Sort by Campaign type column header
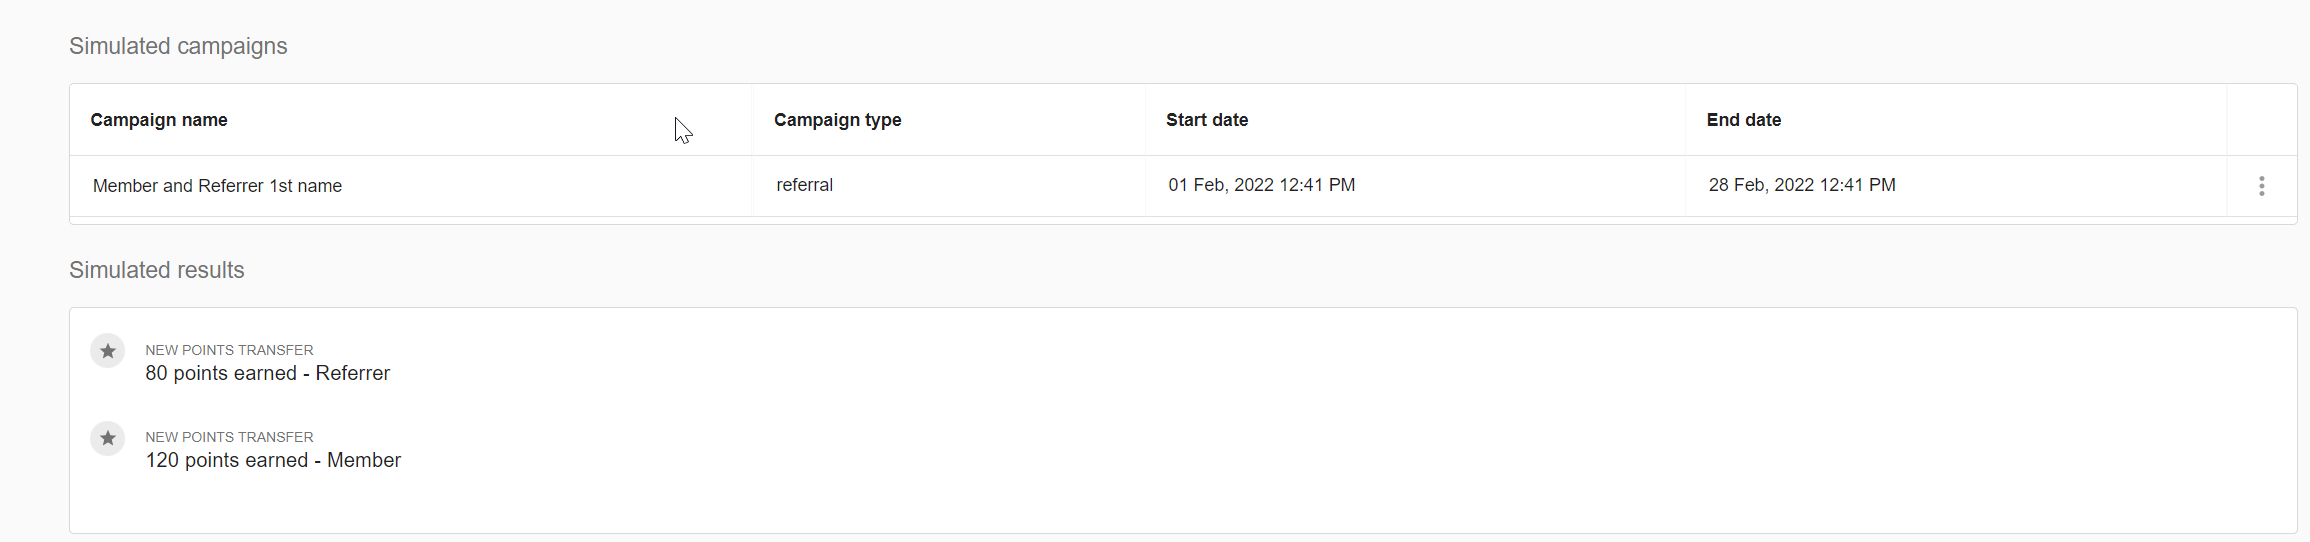Screen dimensions: 2310x542 click(x=837, y=120)
